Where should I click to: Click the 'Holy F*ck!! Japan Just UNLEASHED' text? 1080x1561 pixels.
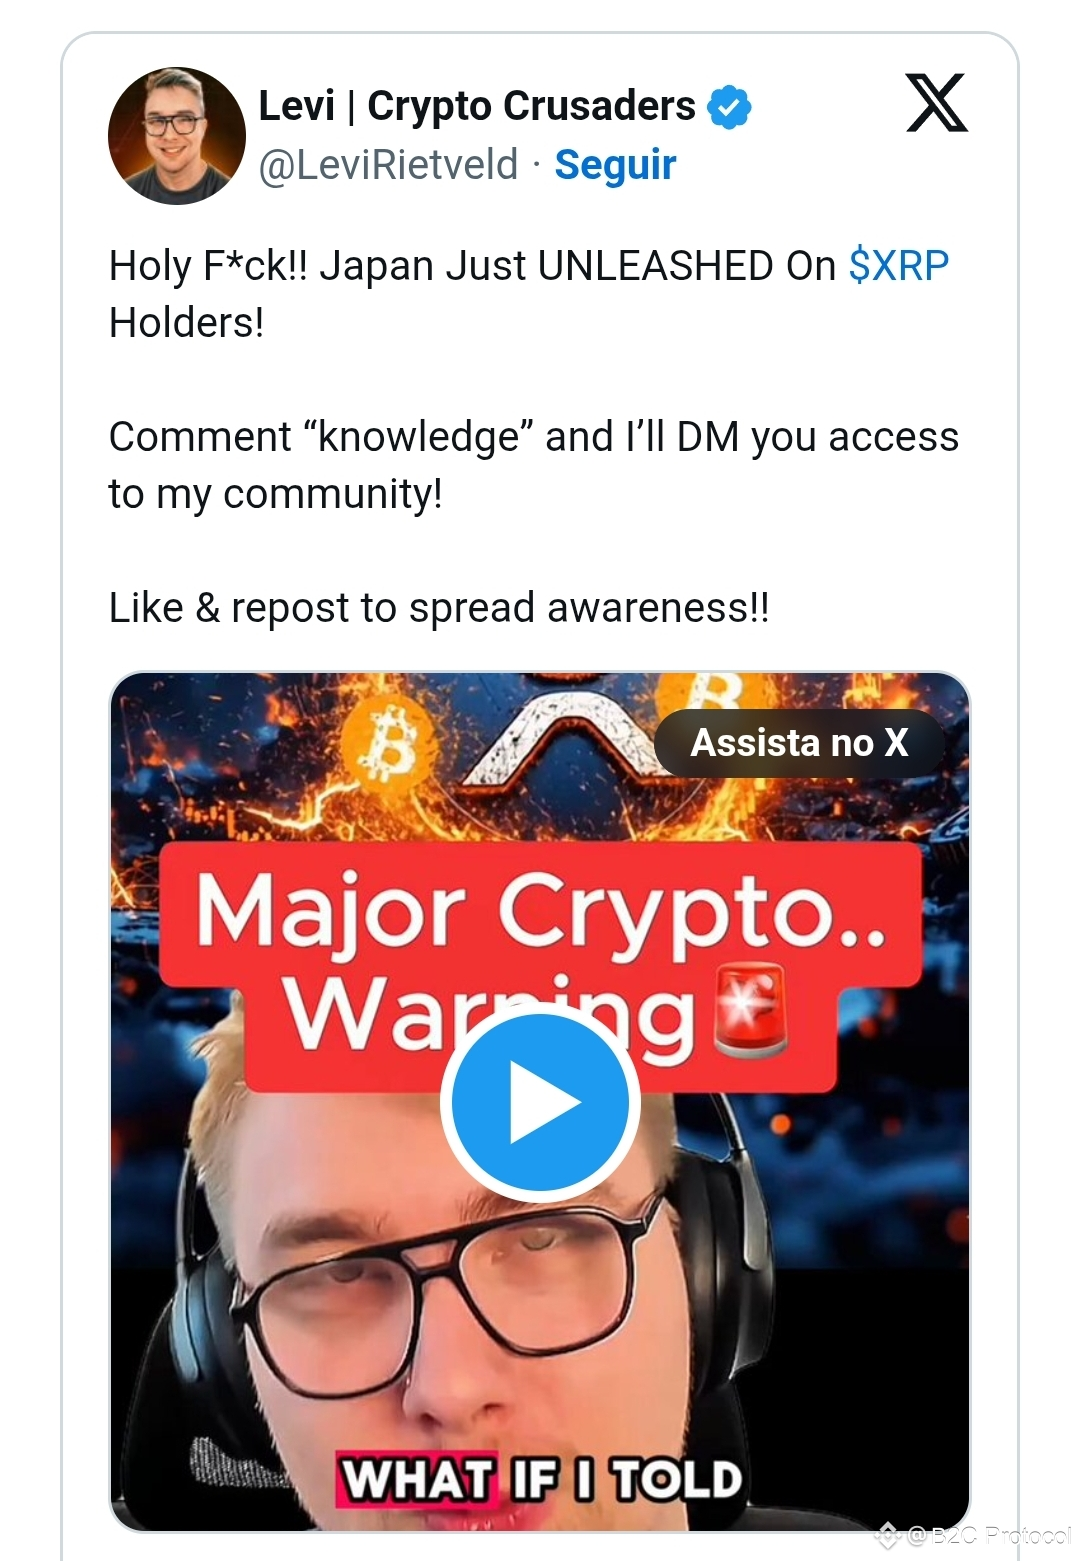coord(472,266)
